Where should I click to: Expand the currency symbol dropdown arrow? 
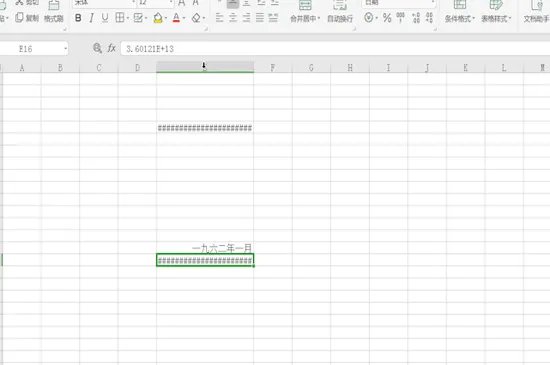click(376, 18)
